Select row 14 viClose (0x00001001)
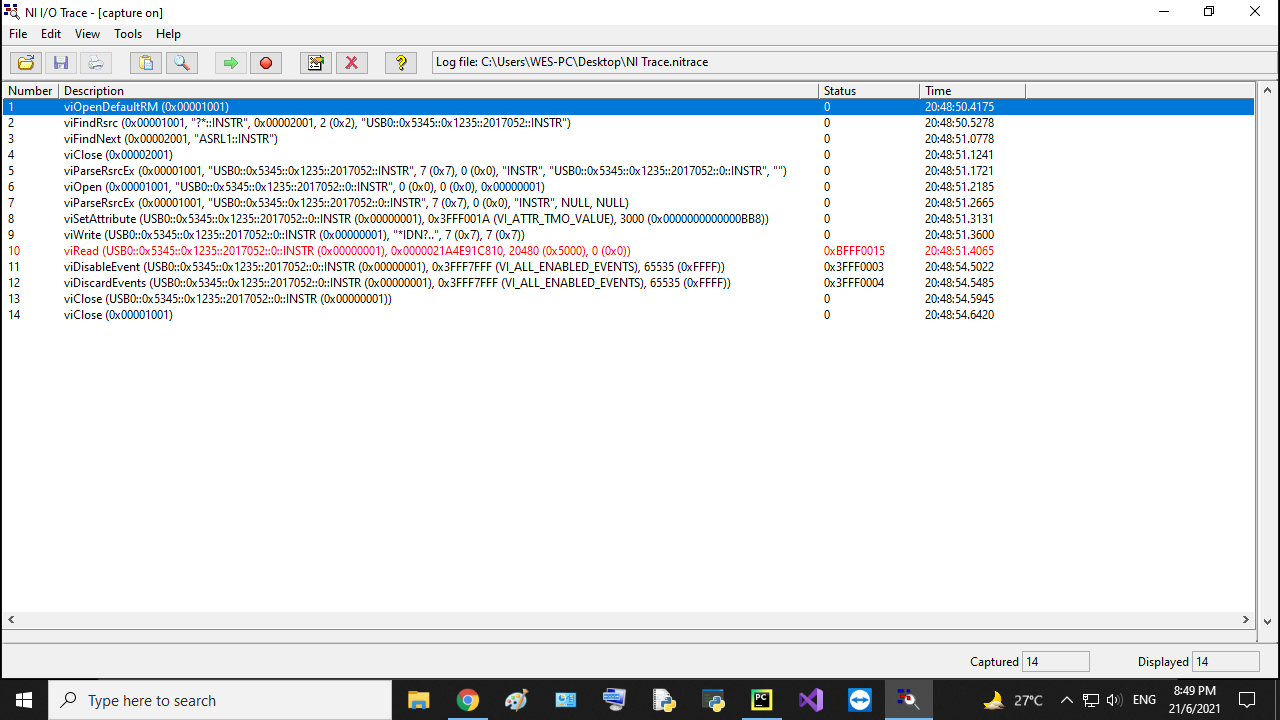 click(x=628, y=315)
